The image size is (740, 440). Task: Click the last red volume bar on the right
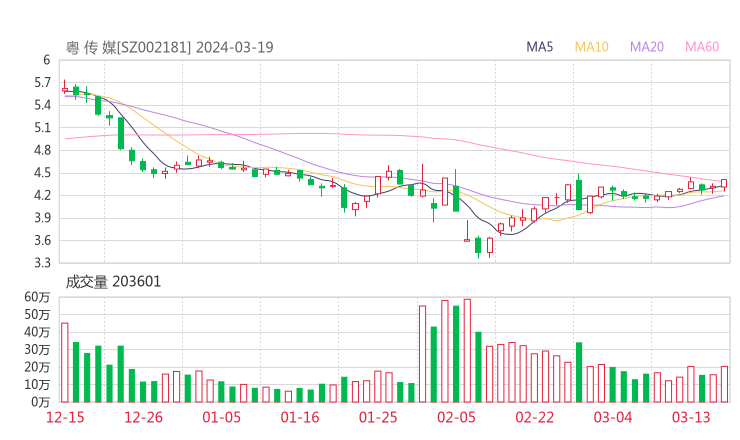(x=724, y=384)
